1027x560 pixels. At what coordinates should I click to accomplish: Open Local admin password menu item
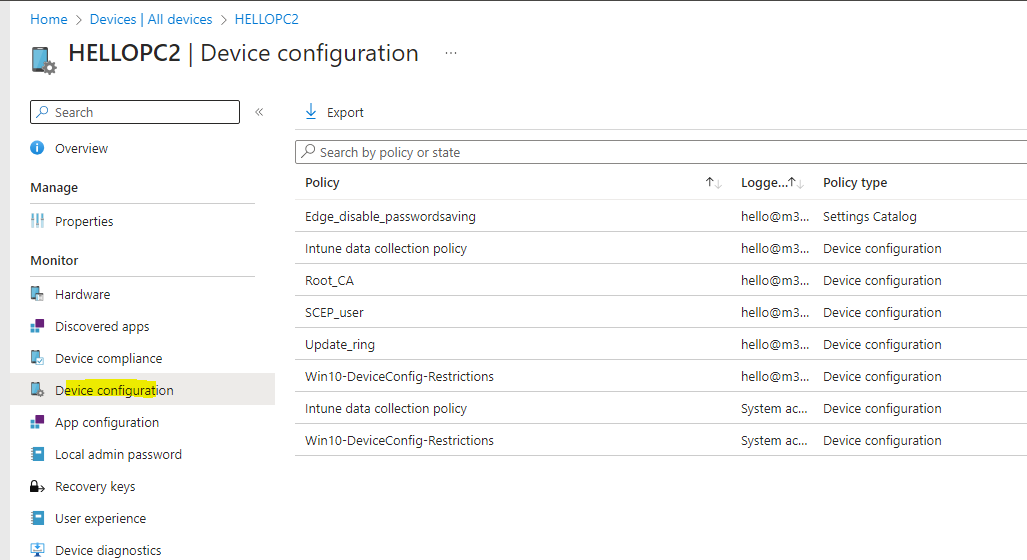point(118,454)
